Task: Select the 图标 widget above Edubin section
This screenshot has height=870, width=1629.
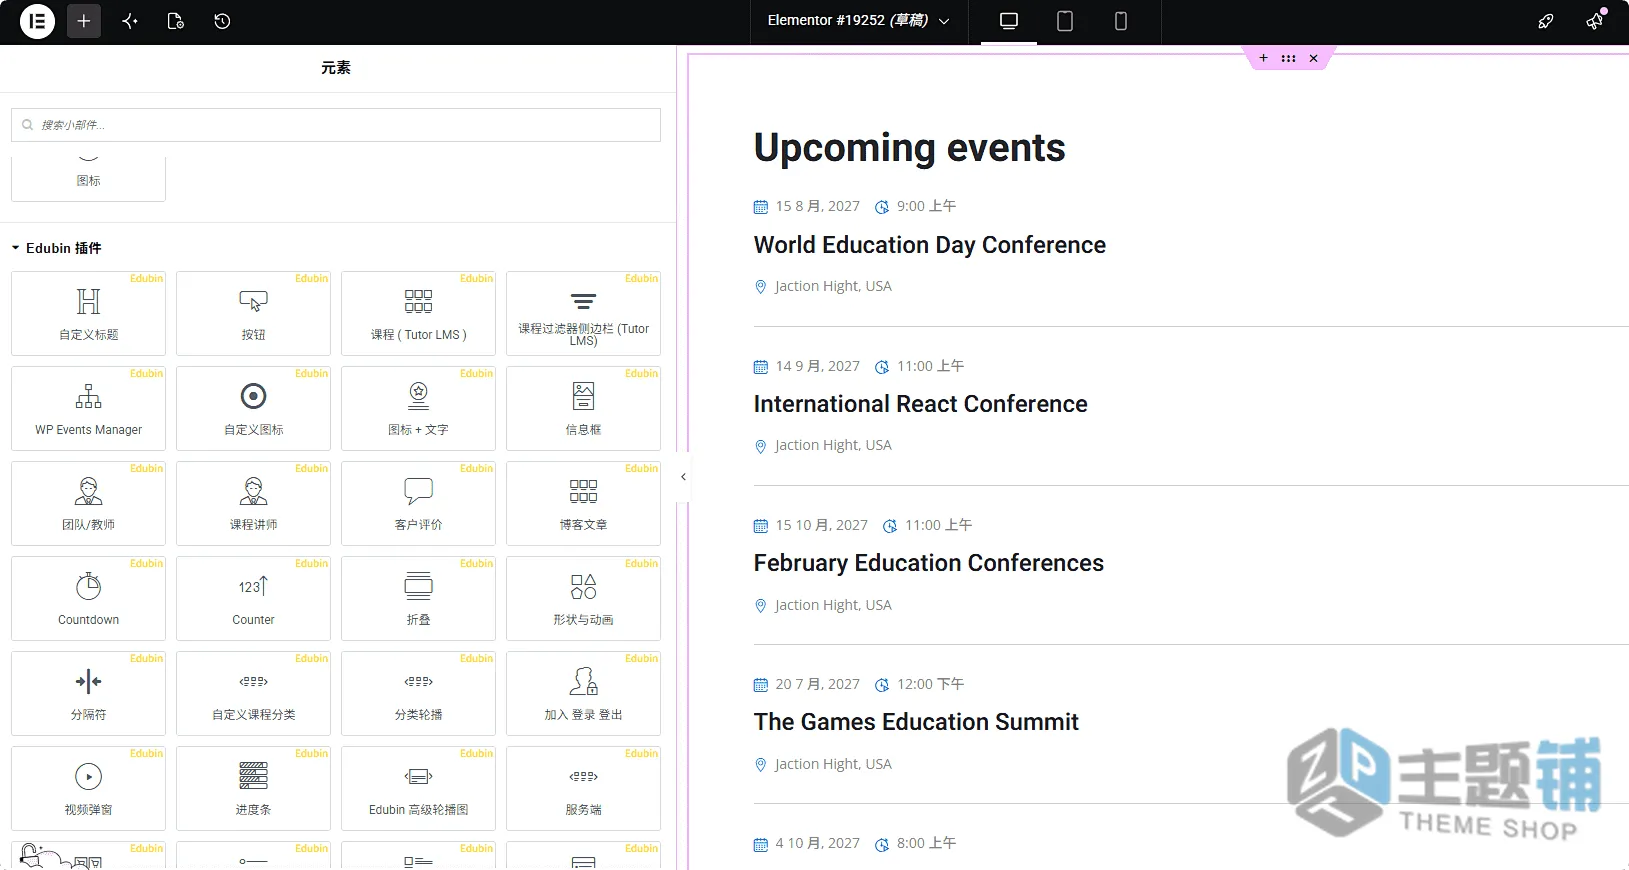Action: [x=88, y=178]
